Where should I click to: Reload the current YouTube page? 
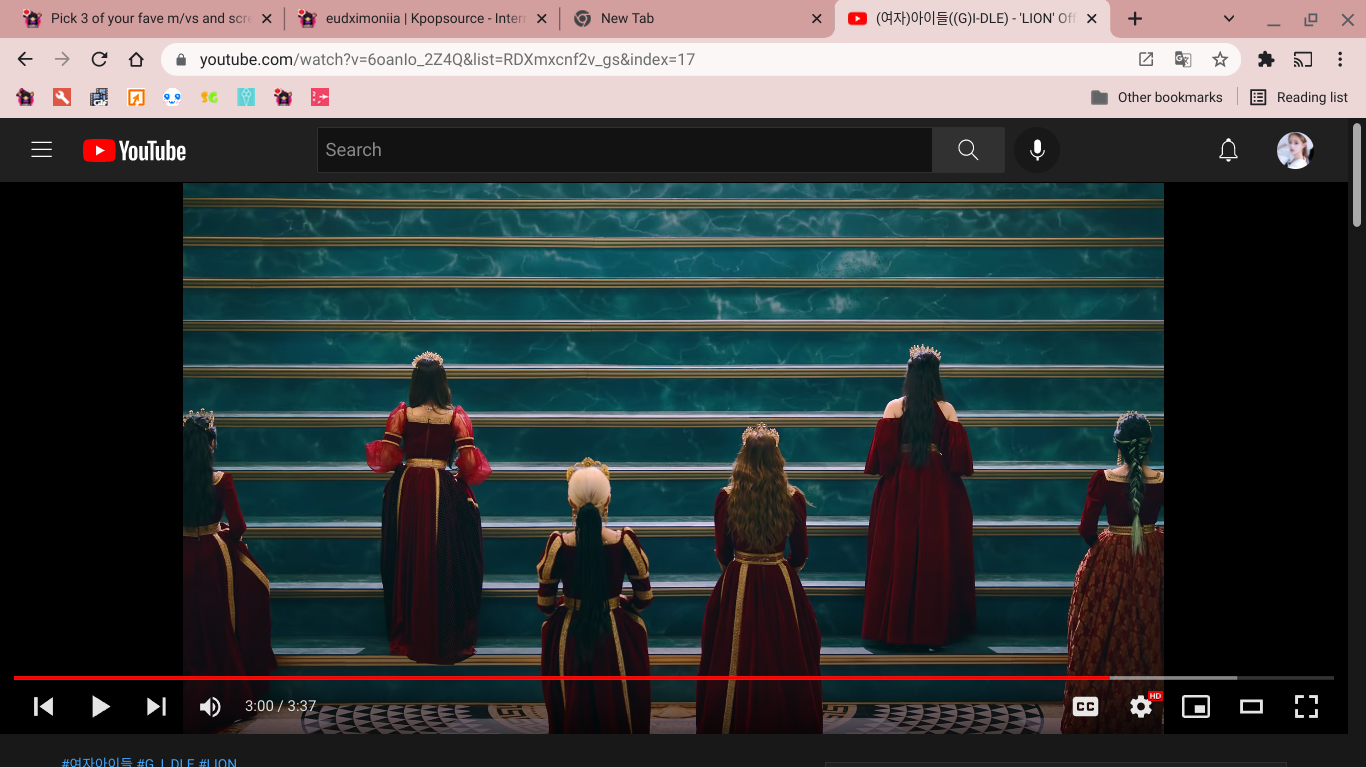click(99, 59)
